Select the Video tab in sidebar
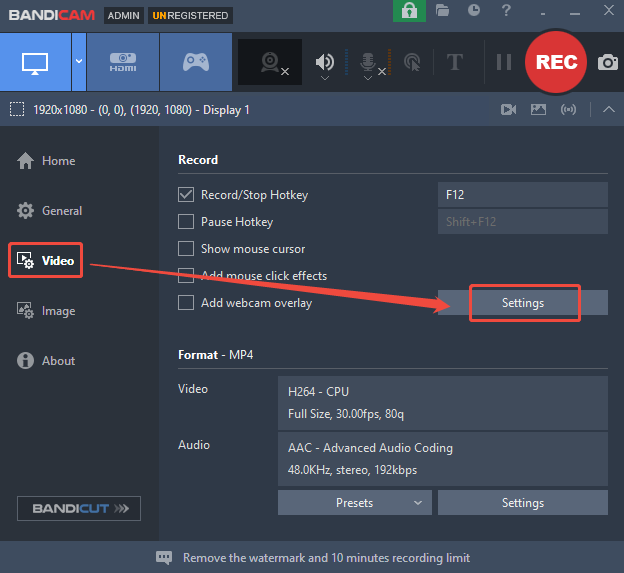 click(x=45, y=260)
